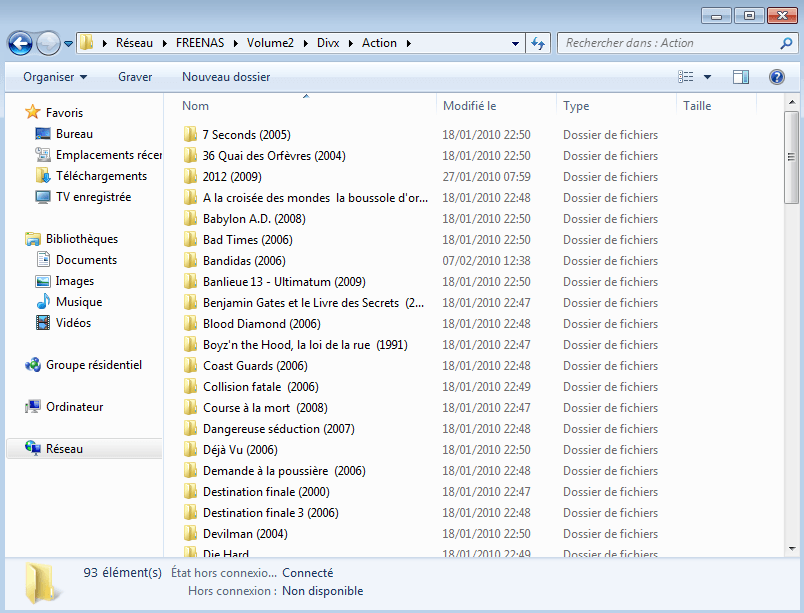Image resolution: width=804 pixels, height=613 pixels.
Task: Click the Ordinateur computer icon
Action: [x=33, y=406]
